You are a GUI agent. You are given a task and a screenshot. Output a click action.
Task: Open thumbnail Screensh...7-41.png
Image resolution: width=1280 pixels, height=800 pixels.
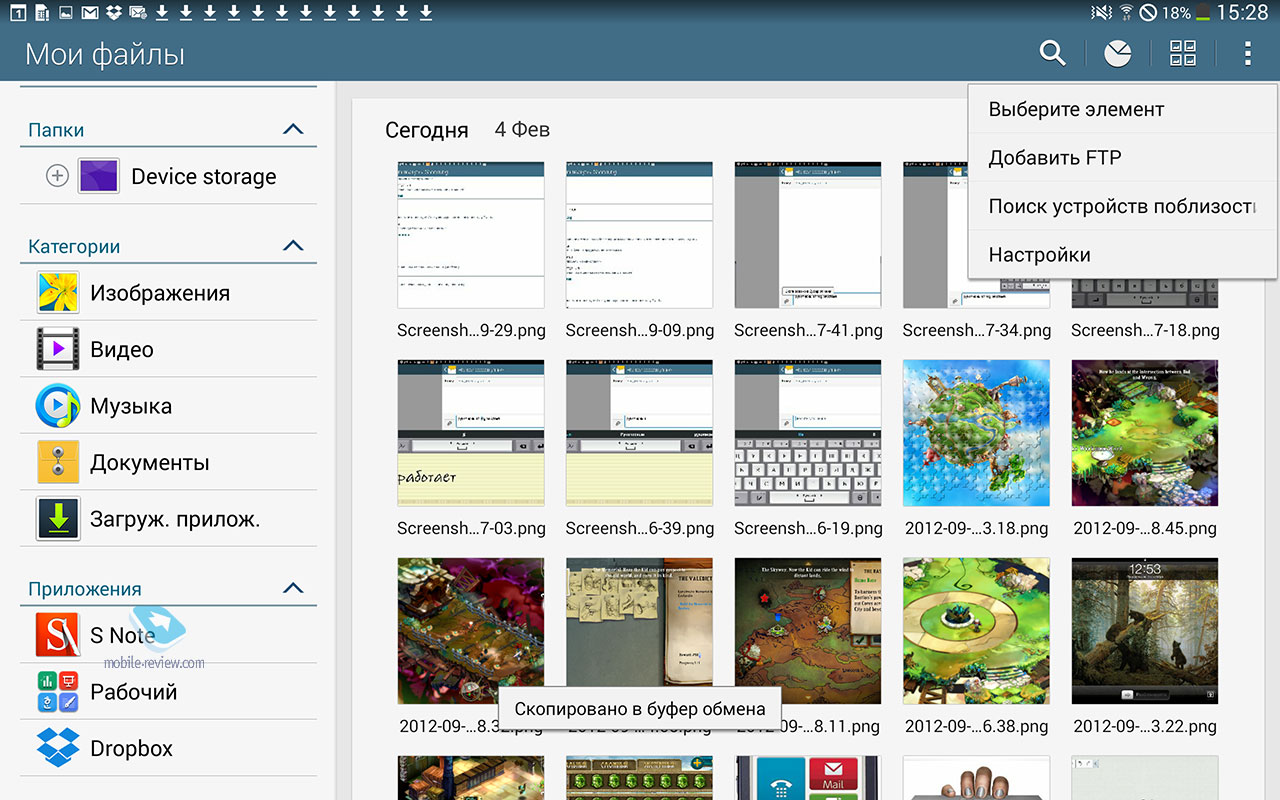tap(808, 235)
